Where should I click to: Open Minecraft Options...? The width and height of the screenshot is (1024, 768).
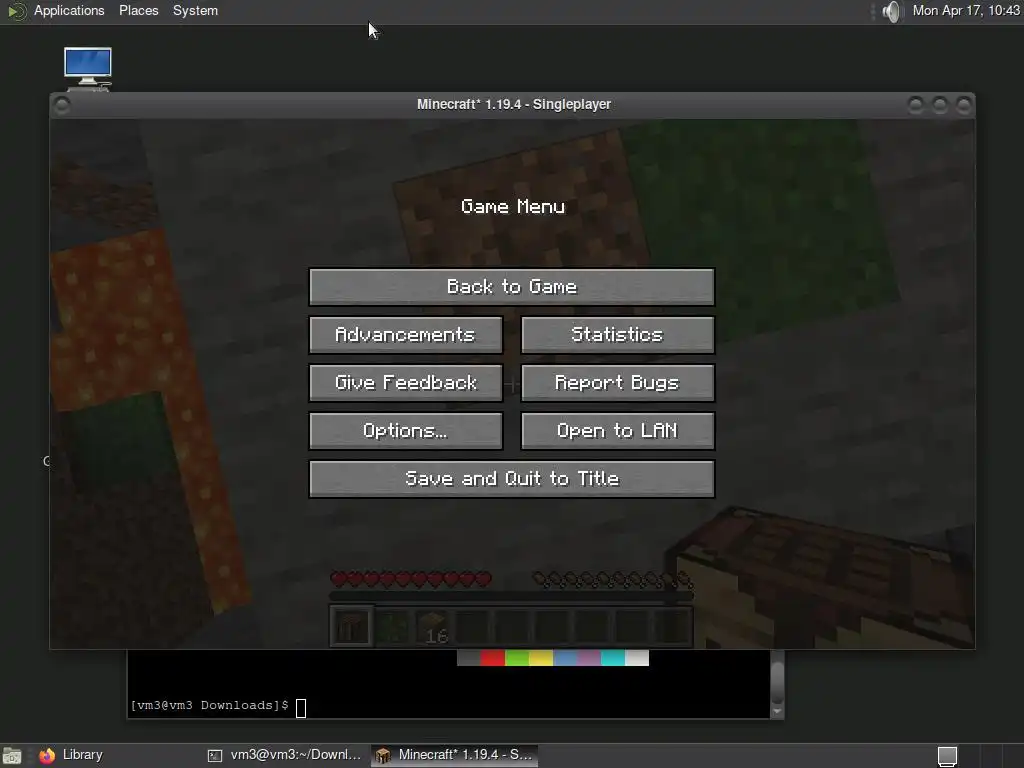point(406,431)
